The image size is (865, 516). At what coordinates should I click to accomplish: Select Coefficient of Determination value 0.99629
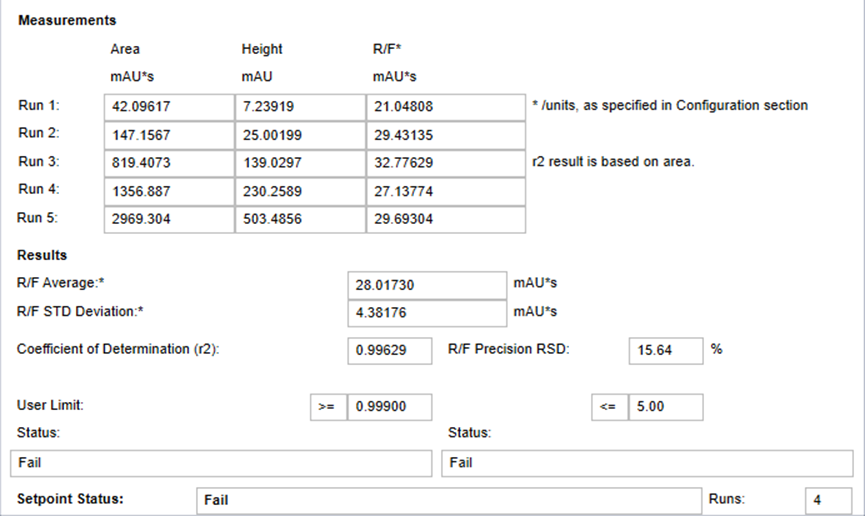389,351
